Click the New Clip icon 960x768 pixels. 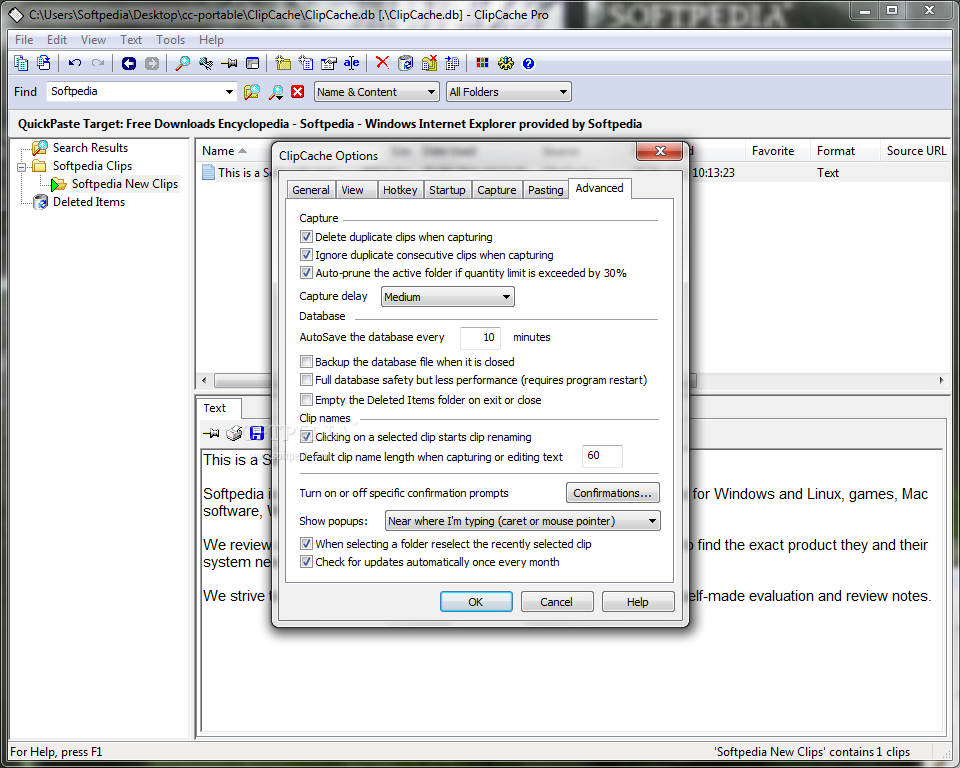click(306, 63)
